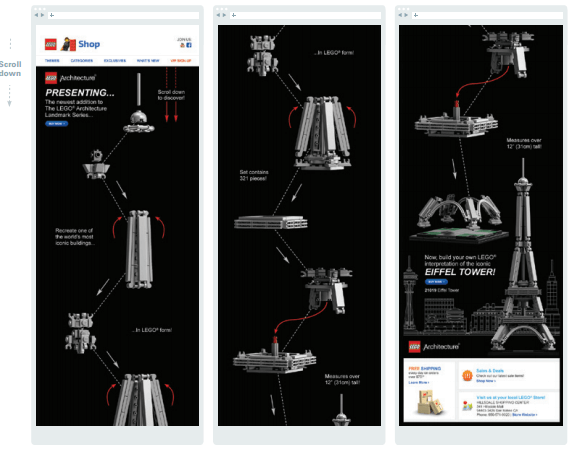The height and width of the screenshot is (460, 583).
Task: Click the back arrow in the '321 pieces' browser window
Action: [x=218, y=15]
